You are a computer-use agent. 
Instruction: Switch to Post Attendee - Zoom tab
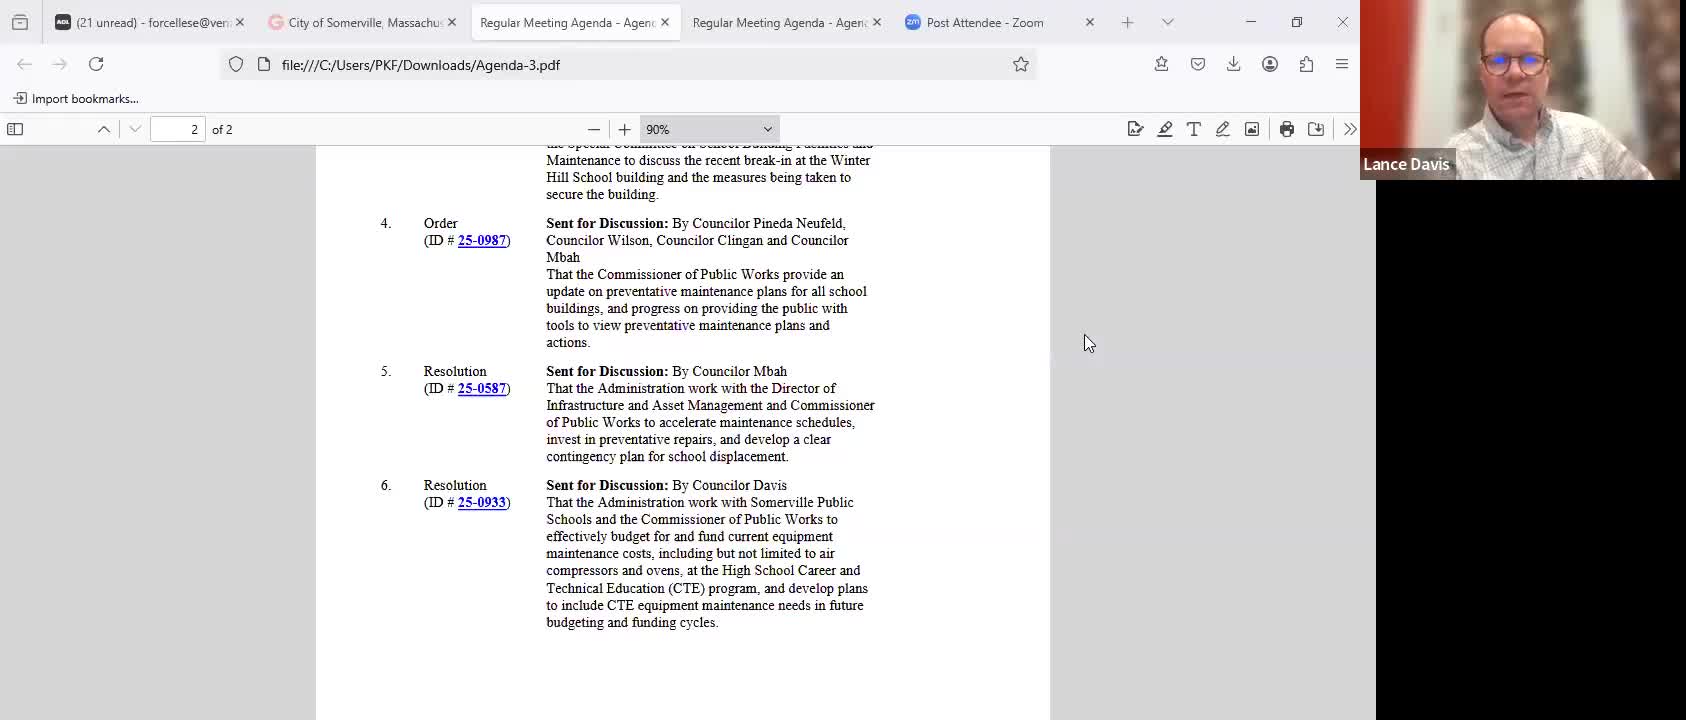[x=985, y=22]
